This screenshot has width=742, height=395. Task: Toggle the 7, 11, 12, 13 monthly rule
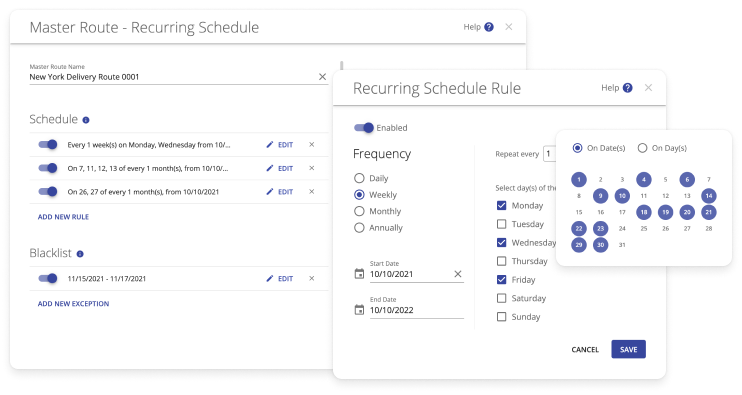[x=48, y=168]
